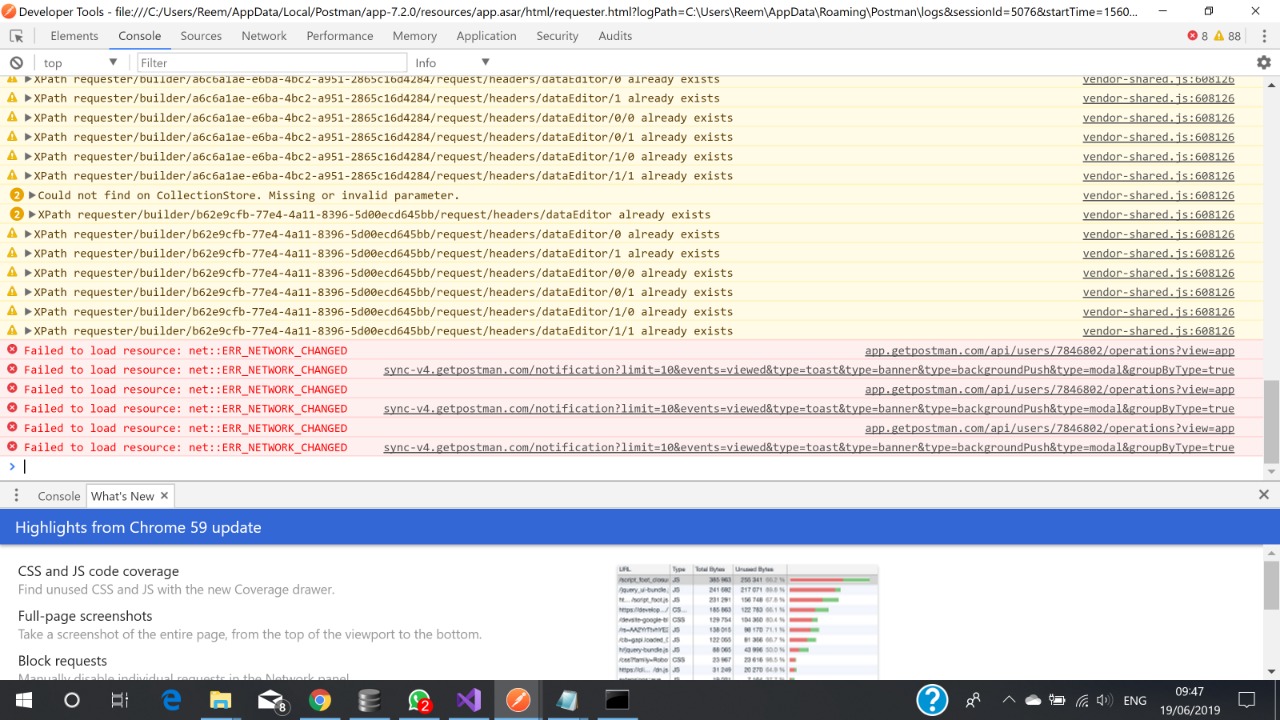Open File Explorer from the taskbar
The image size is (1280, 720).
[x=220, y=700]
